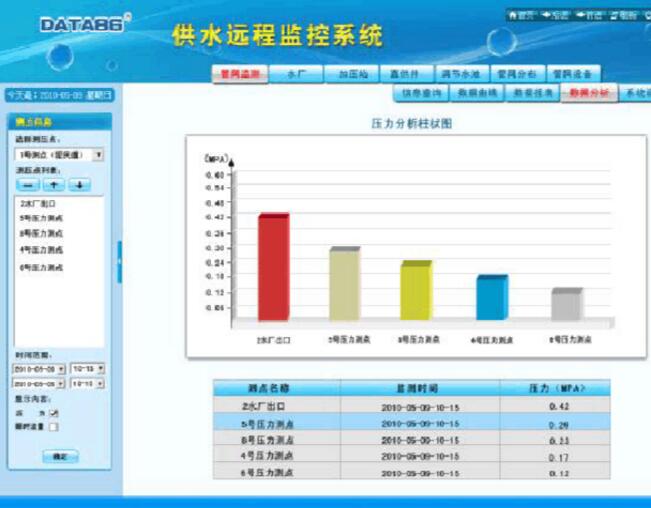
Task: Click the move-up arrow button
Action: (54, 185)
